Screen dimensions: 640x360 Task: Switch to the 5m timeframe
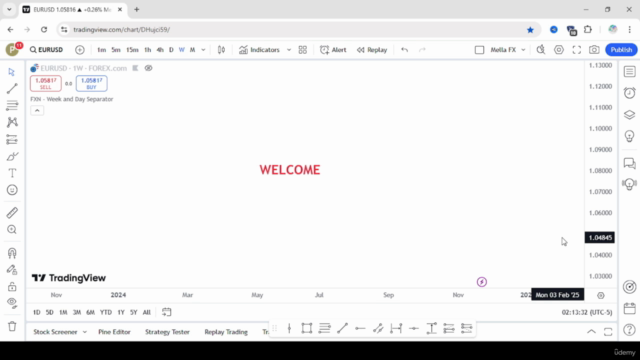click(x=116, y=50)
